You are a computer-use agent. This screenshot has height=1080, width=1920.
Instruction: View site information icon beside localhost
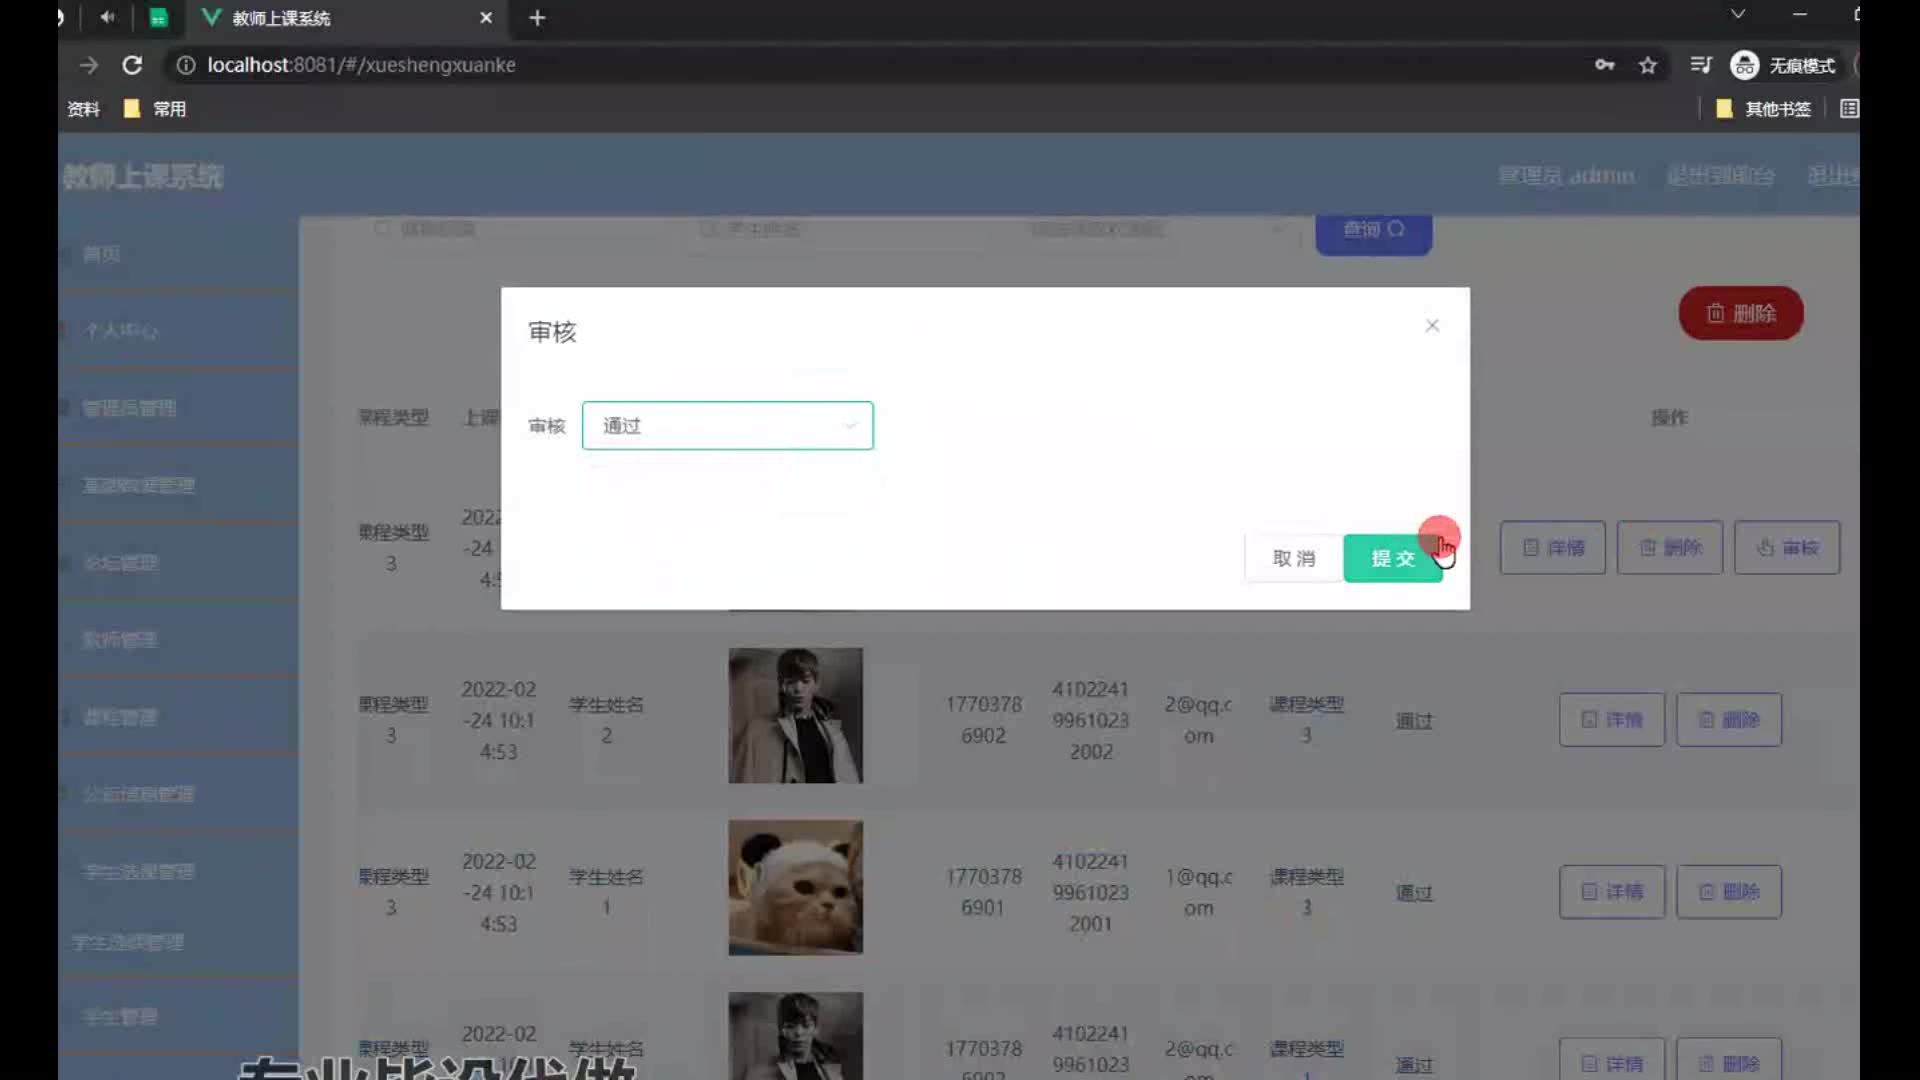185,65
